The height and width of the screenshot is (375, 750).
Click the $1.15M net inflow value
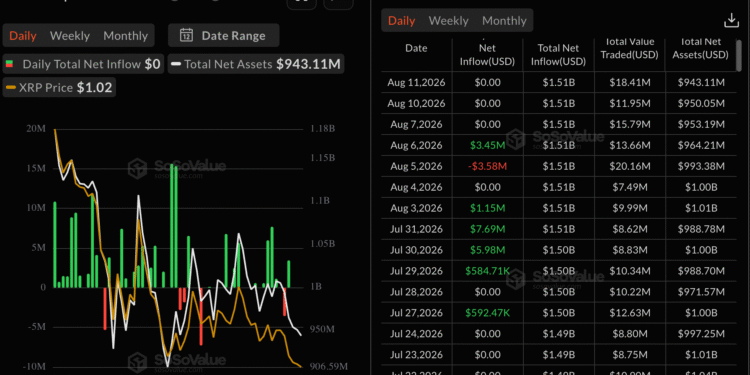point(487,209)
